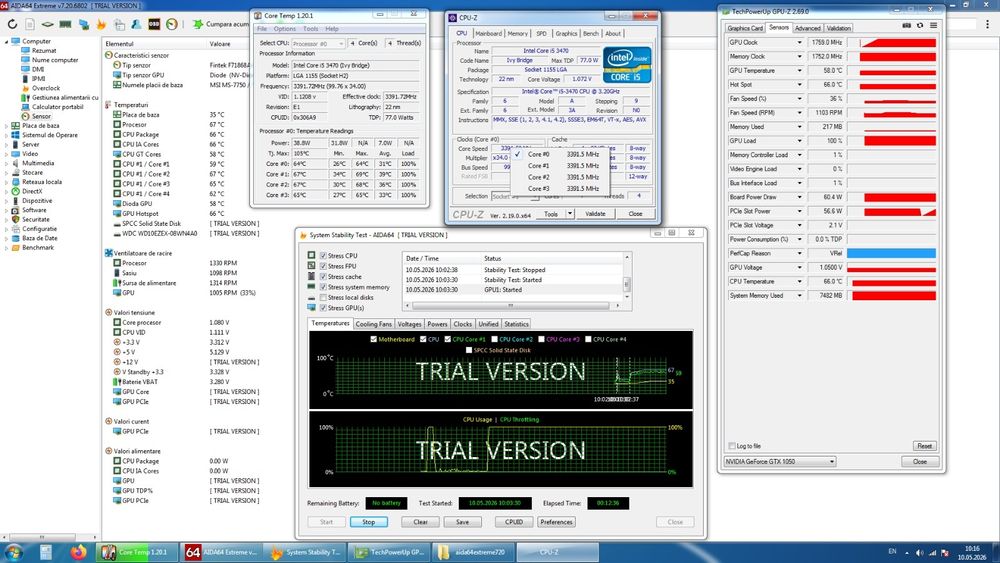Switch to TechPowerUp GPU-Z taskbar button

390,552
